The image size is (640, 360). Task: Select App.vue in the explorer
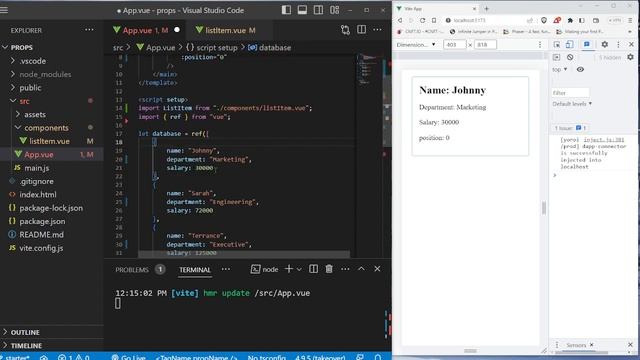52,155
